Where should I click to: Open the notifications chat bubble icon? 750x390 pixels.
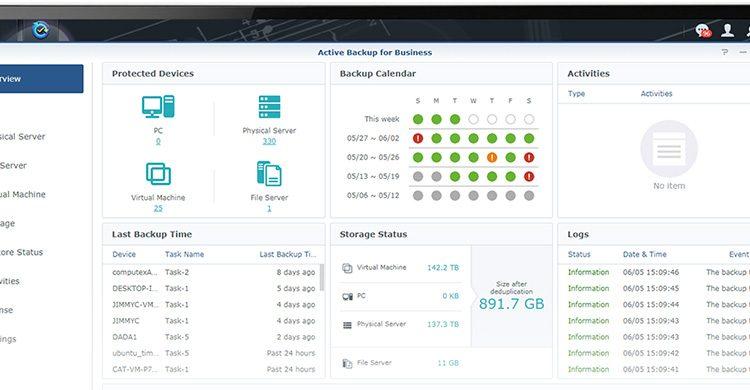tap(703, 31)
